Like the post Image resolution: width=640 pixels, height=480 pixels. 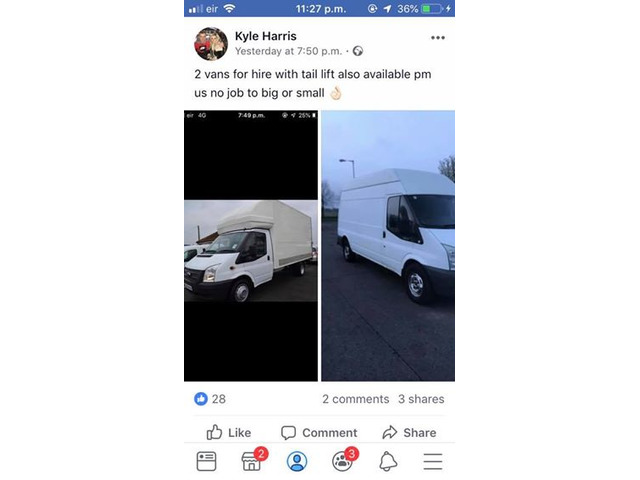pos(229,432)
